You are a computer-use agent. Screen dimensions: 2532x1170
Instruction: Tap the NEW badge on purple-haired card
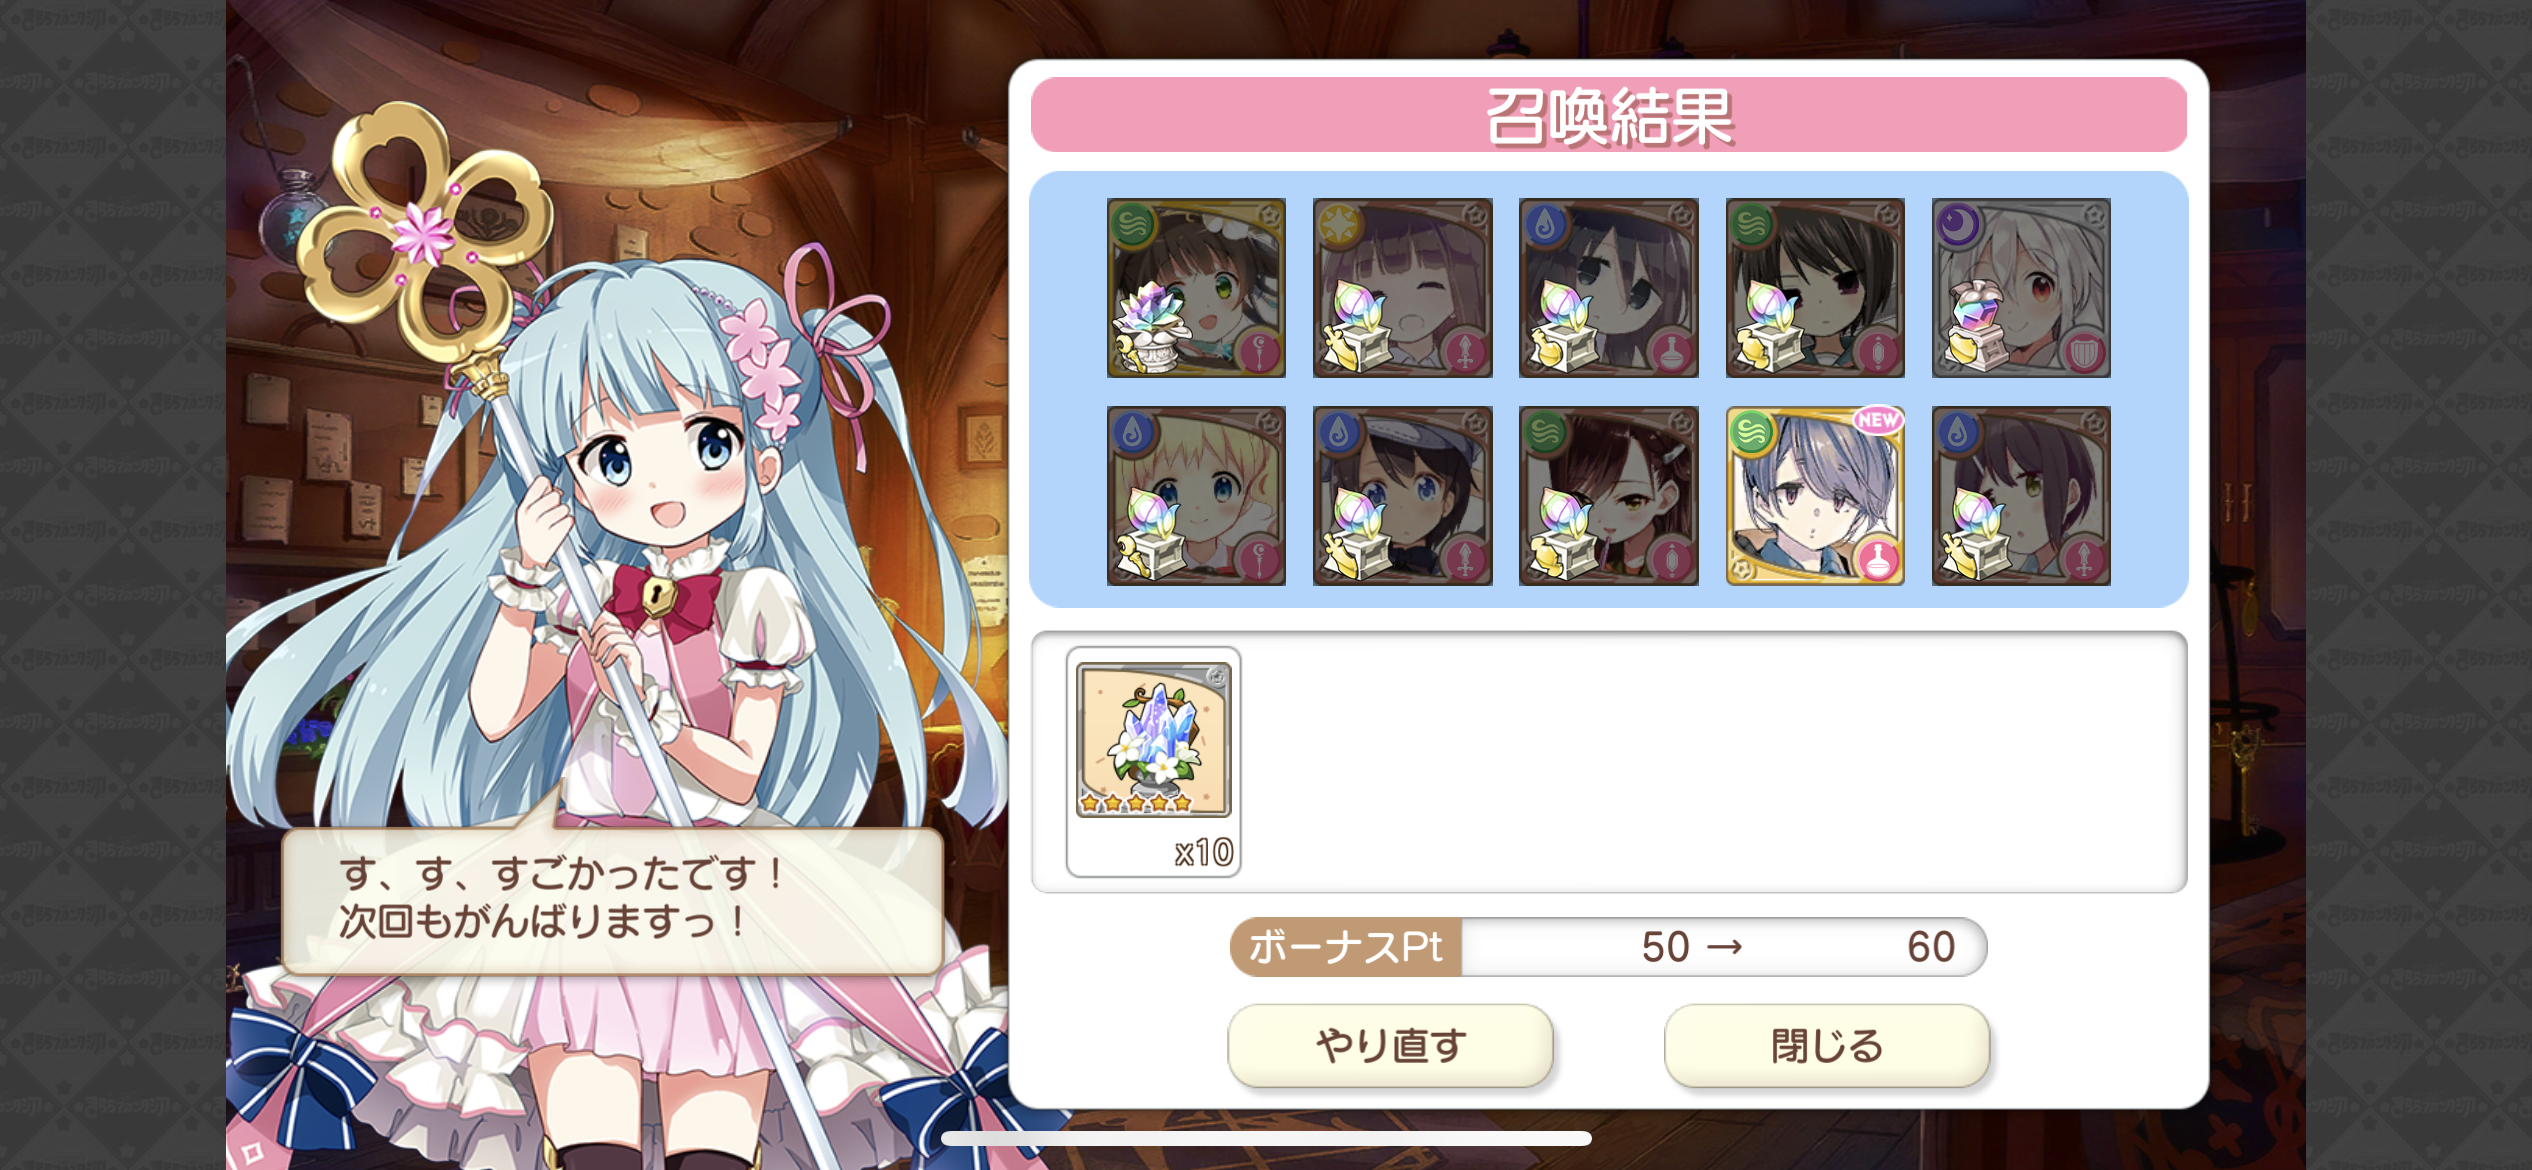point(1877,420)
